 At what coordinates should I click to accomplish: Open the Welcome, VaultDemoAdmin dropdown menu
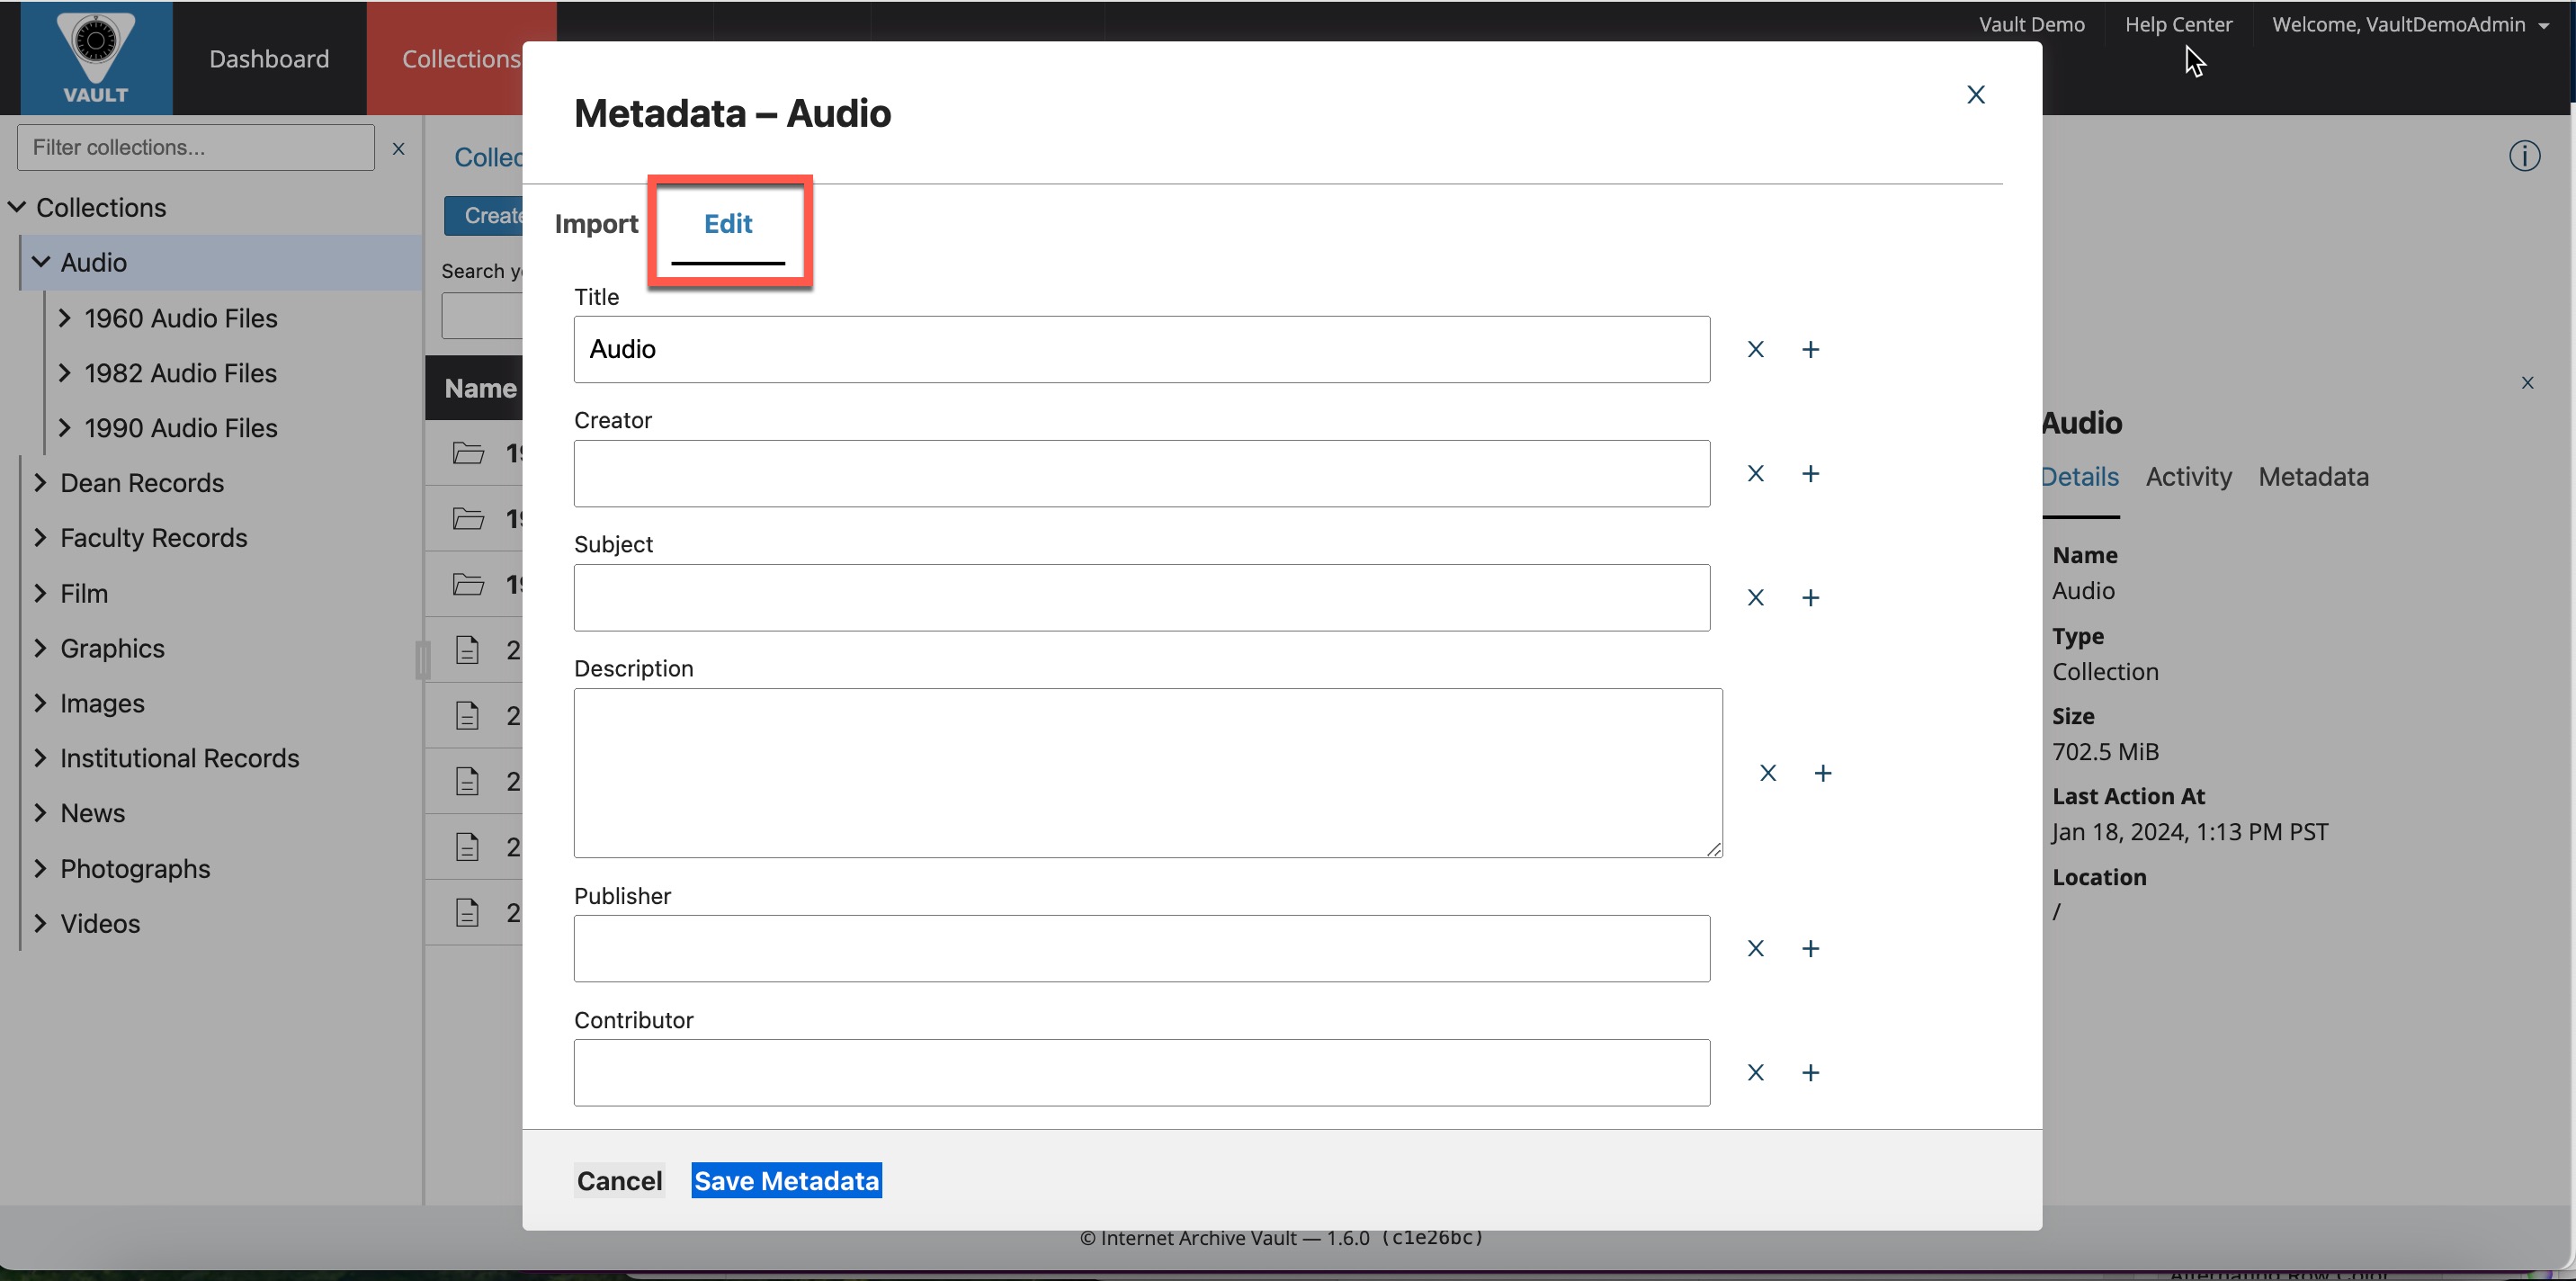pyautogui.click(x=2409, y=25)
